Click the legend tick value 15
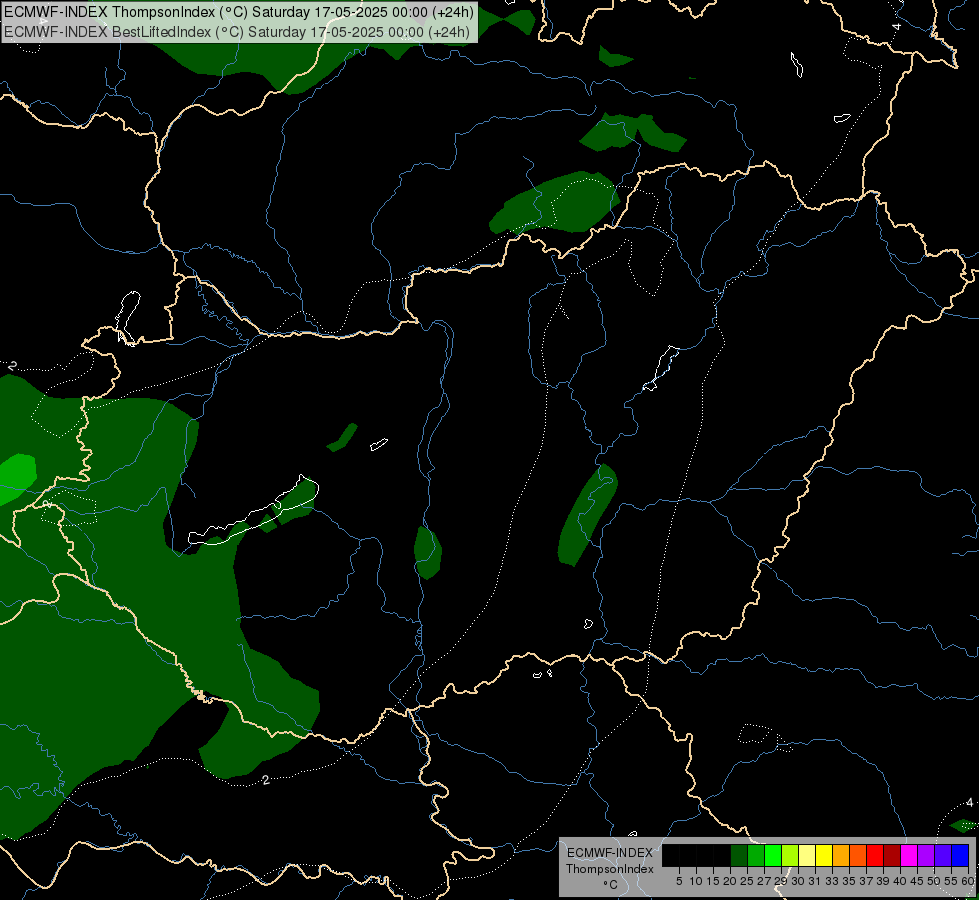979x900 pixels. pyautogui.click(x=713, y=881)
